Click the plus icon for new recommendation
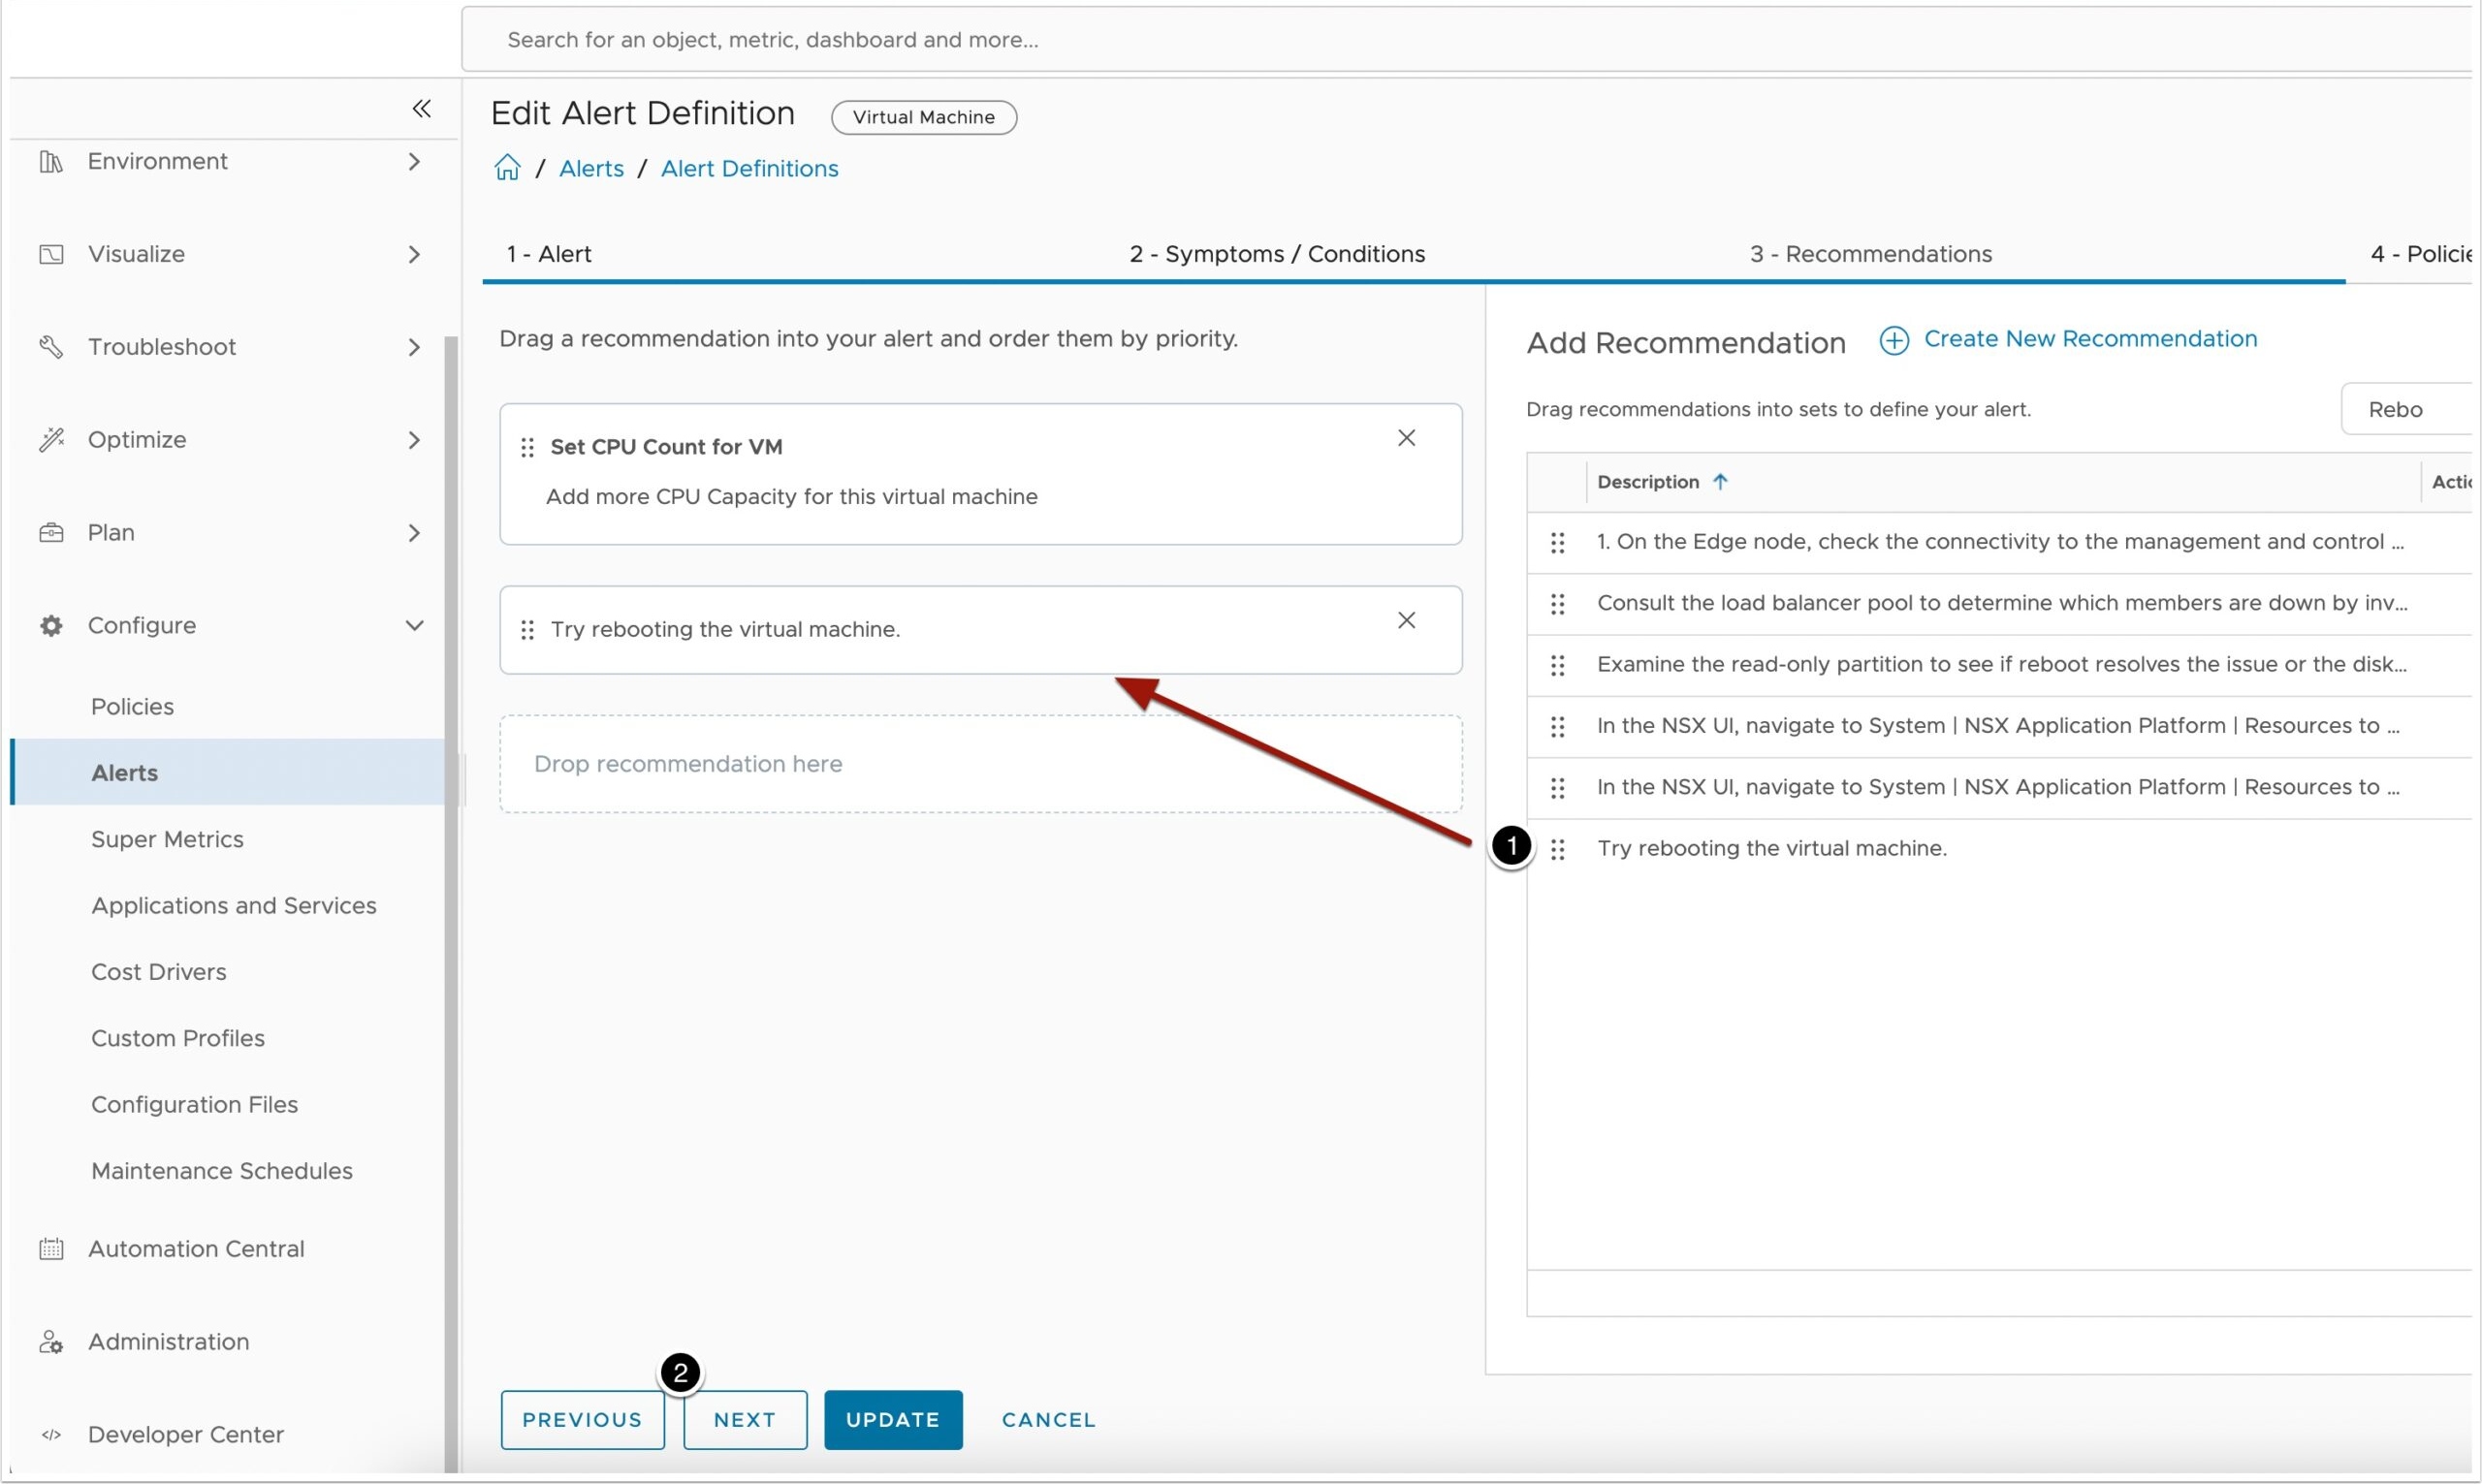The image size is (2482, 1484). pos(1893,340)
